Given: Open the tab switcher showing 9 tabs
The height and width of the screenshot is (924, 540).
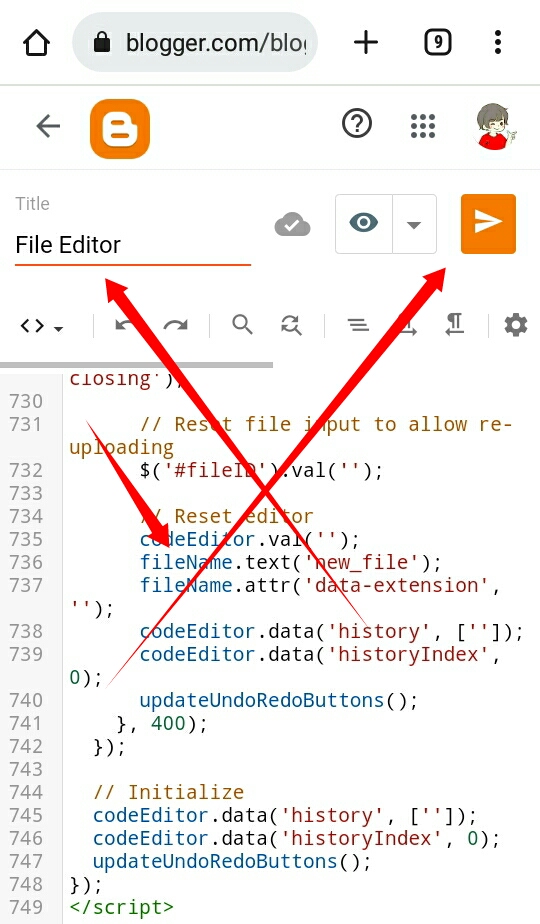Looking at the screenshot, I should coord(437,42).
